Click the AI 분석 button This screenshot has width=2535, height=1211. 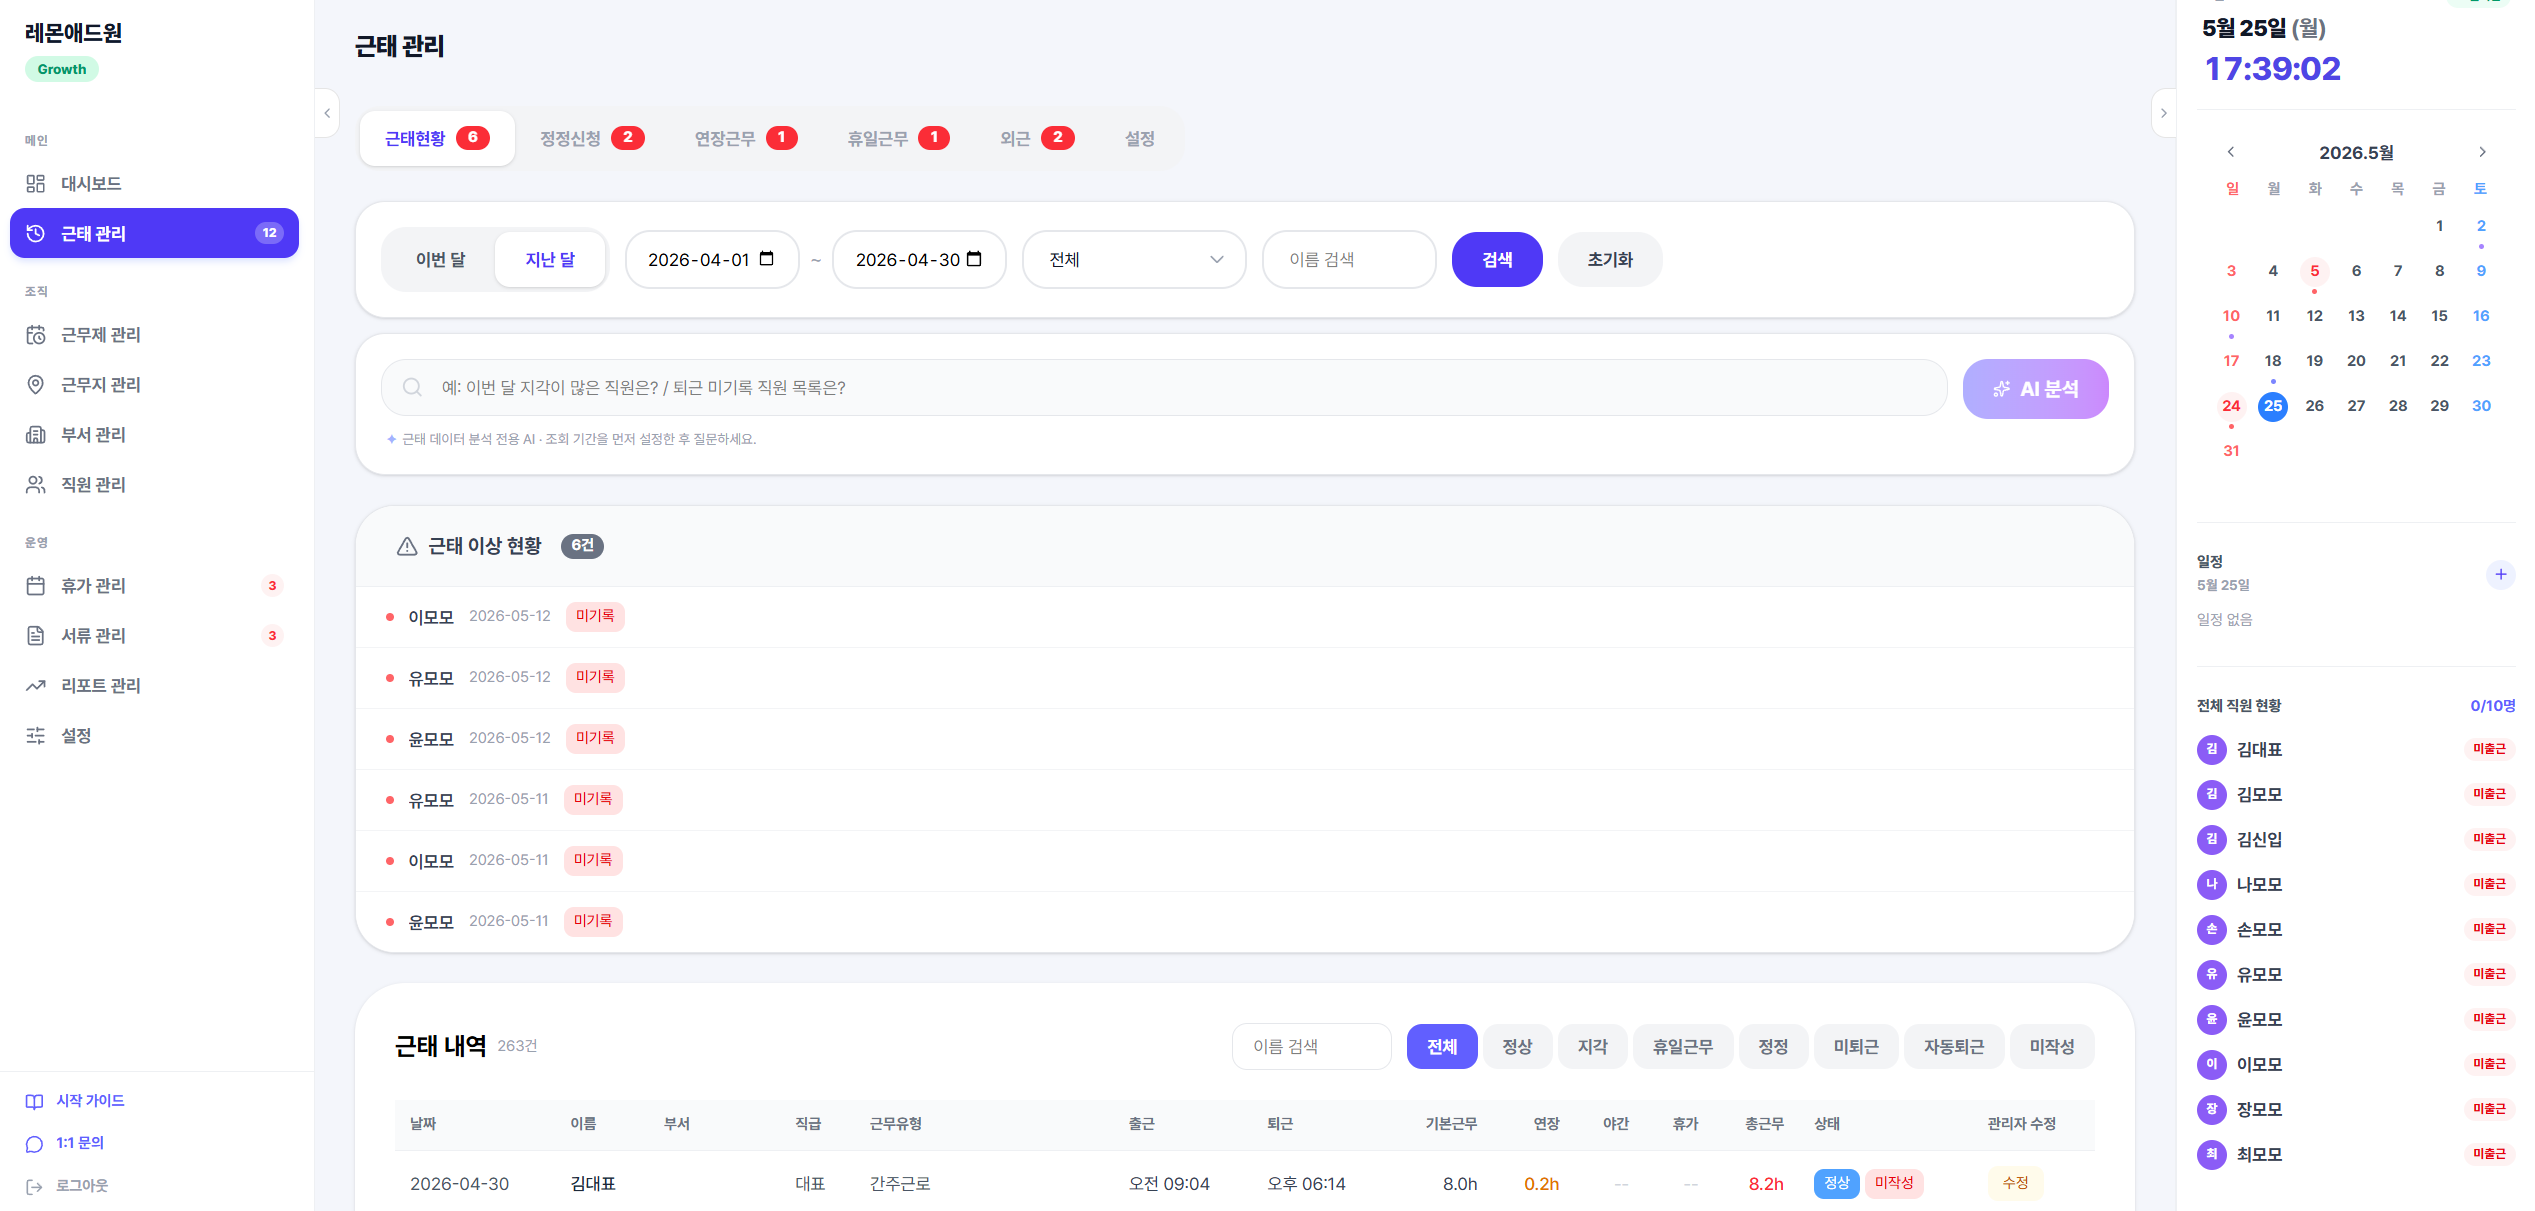click(2035, 389)
